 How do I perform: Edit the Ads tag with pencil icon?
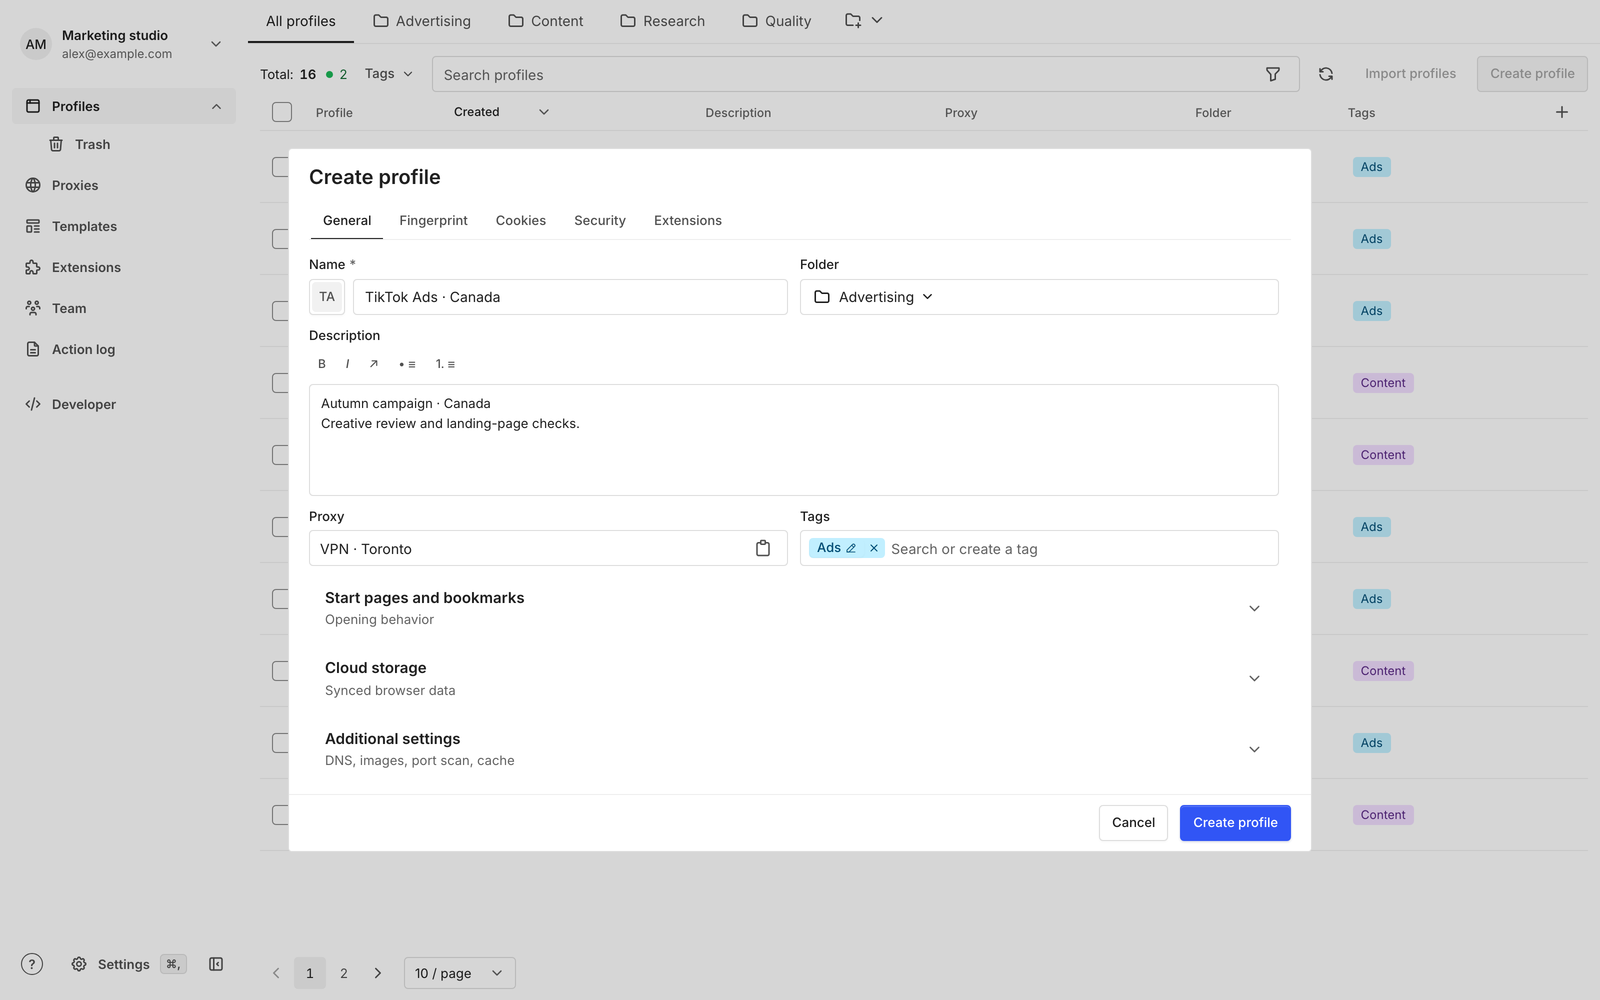coord(851,548)
